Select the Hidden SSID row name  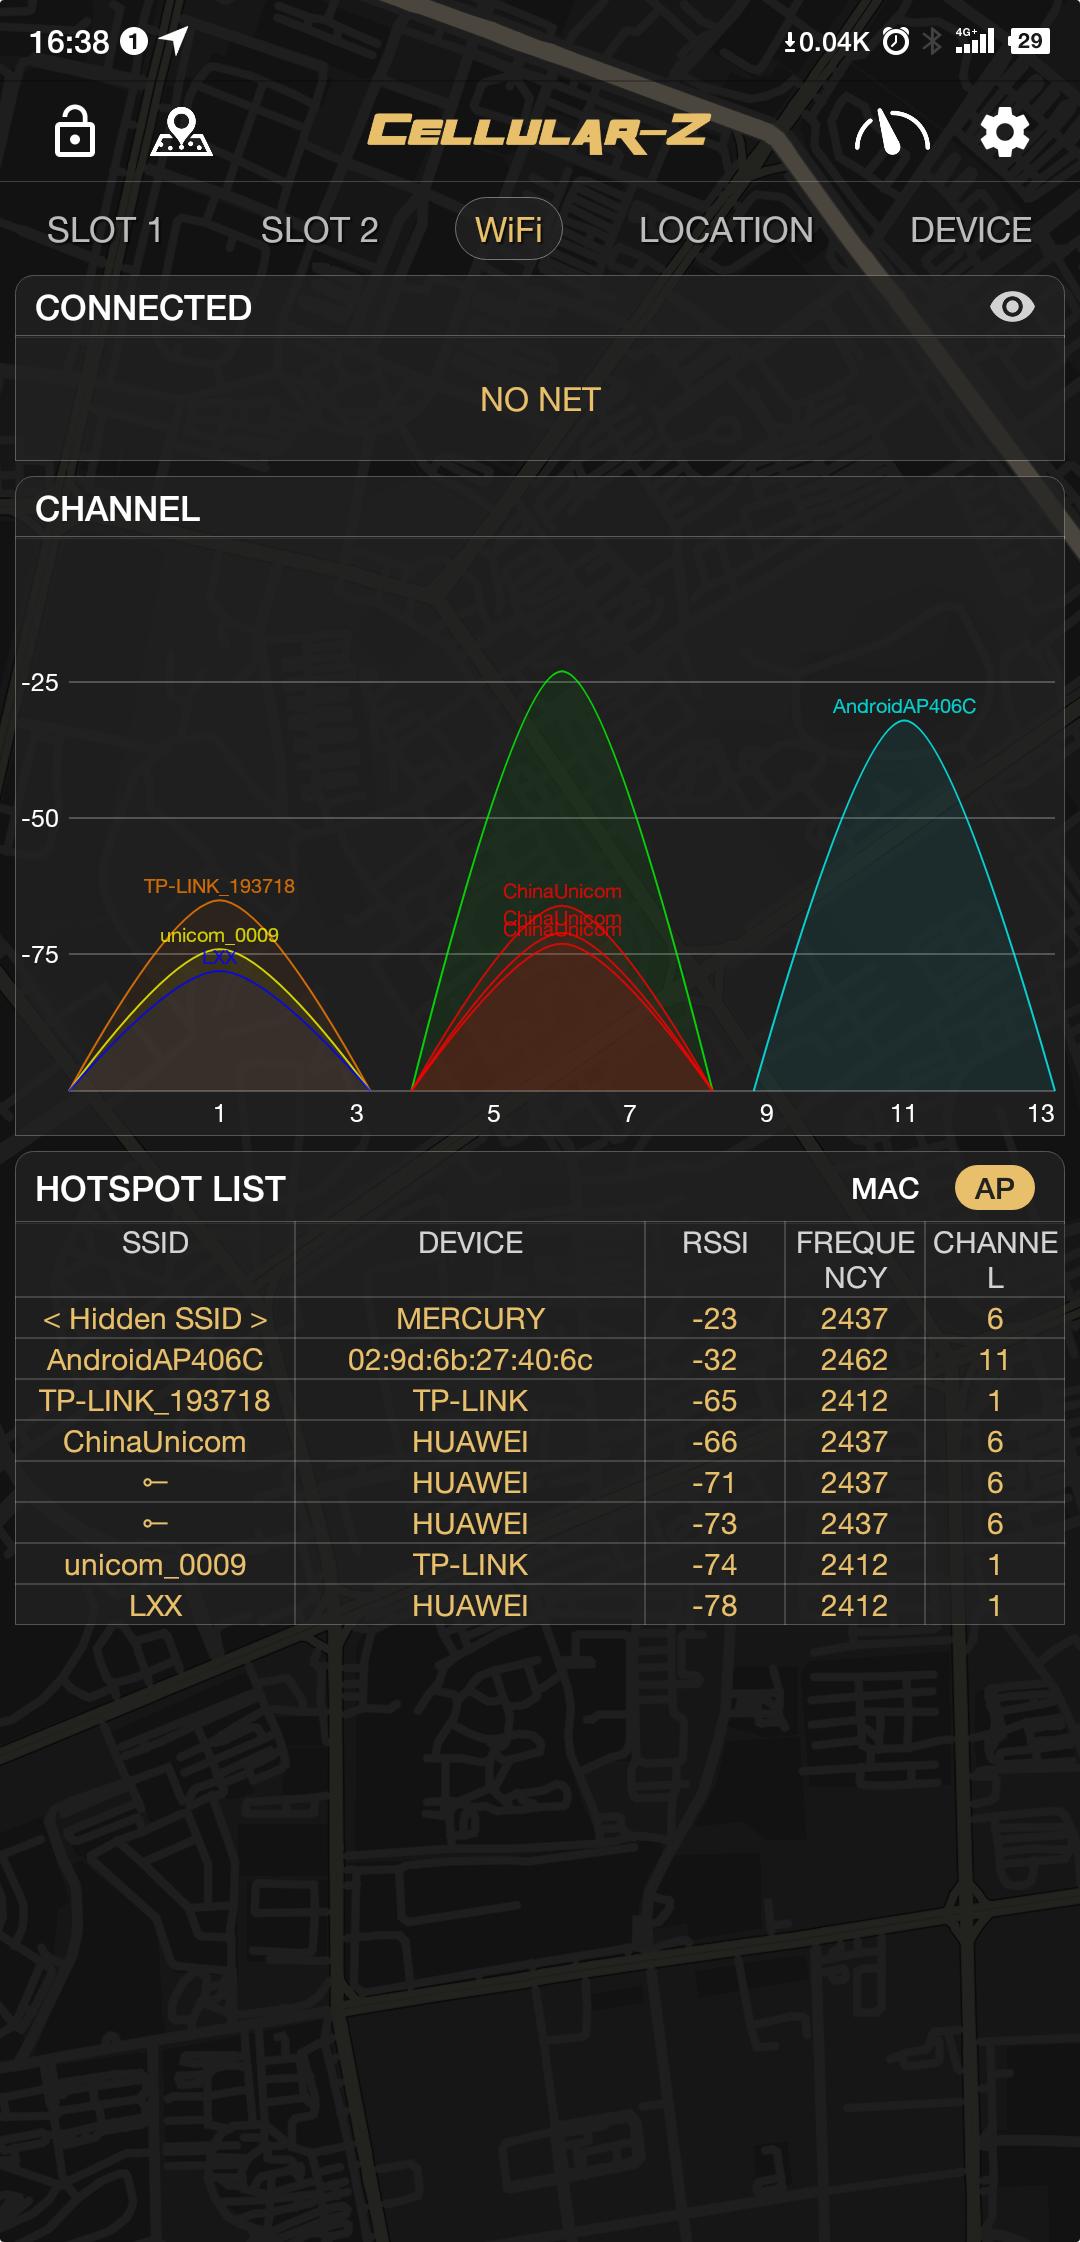point(155,1319)
